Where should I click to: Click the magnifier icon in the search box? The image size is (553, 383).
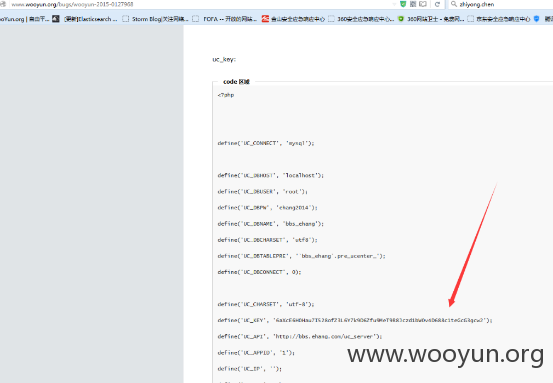tap(454, 4)
